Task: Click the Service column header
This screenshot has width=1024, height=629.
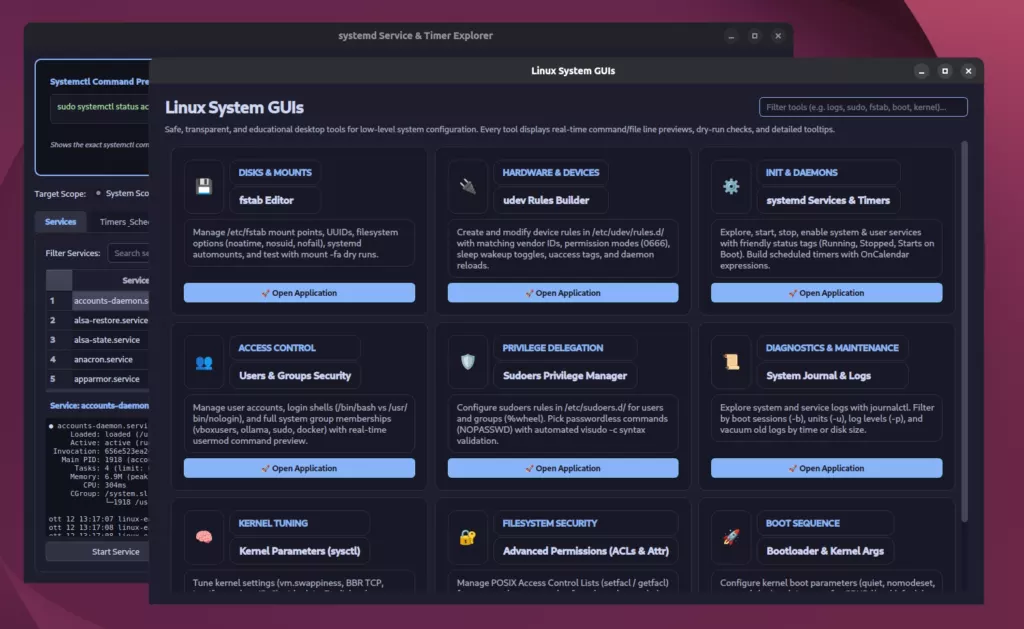Action: pos(111,280)
